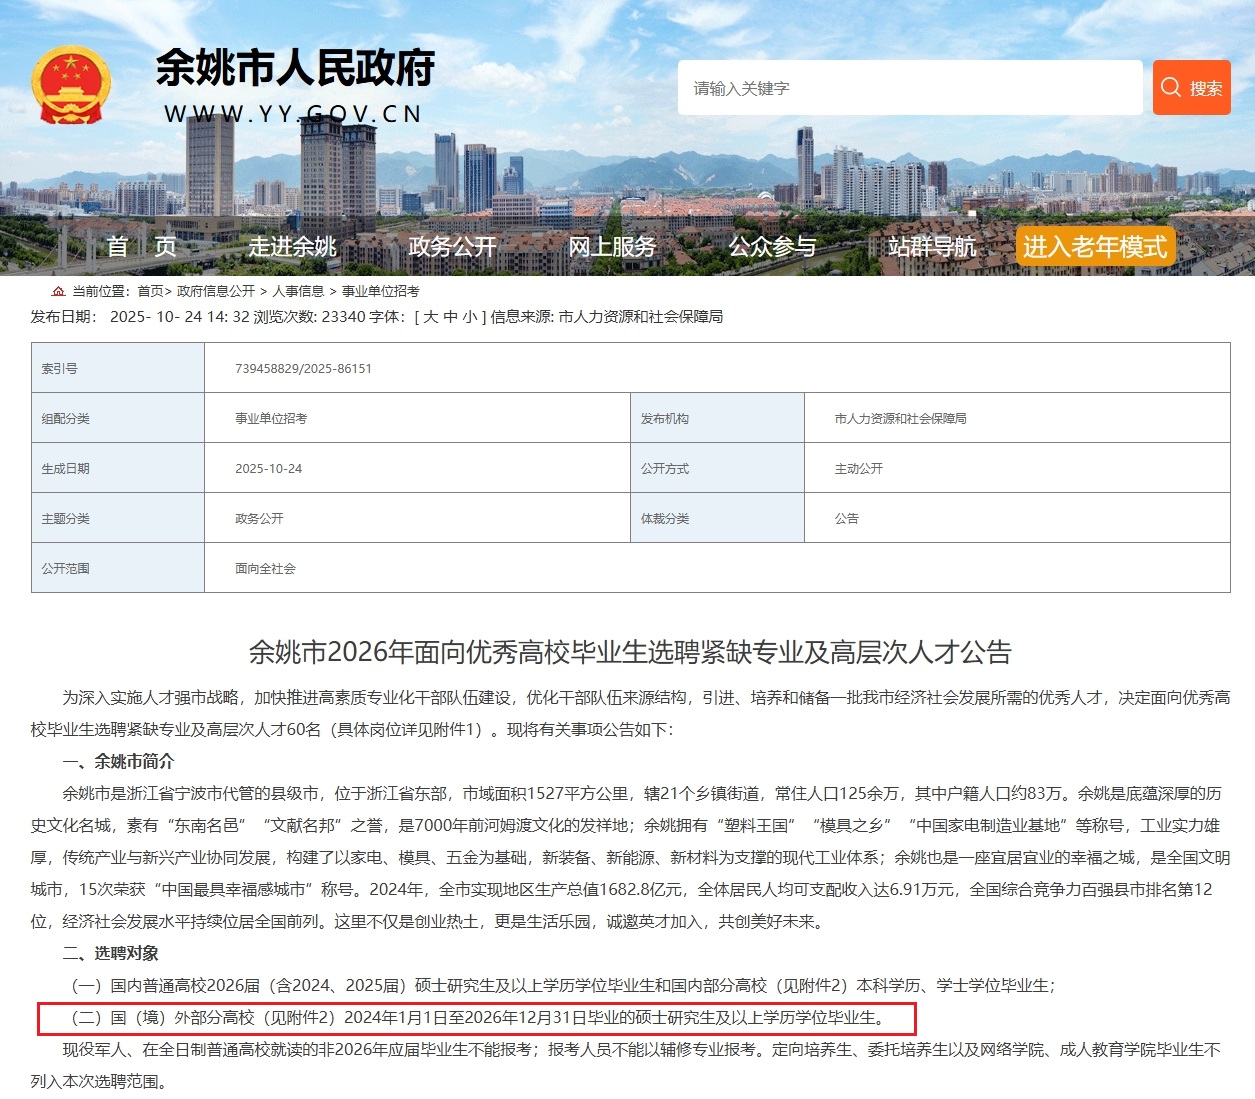Viewport: 1255px width, 1099px height.
Task: Click the magnifier icon in search button
Action: (1171, 88)
